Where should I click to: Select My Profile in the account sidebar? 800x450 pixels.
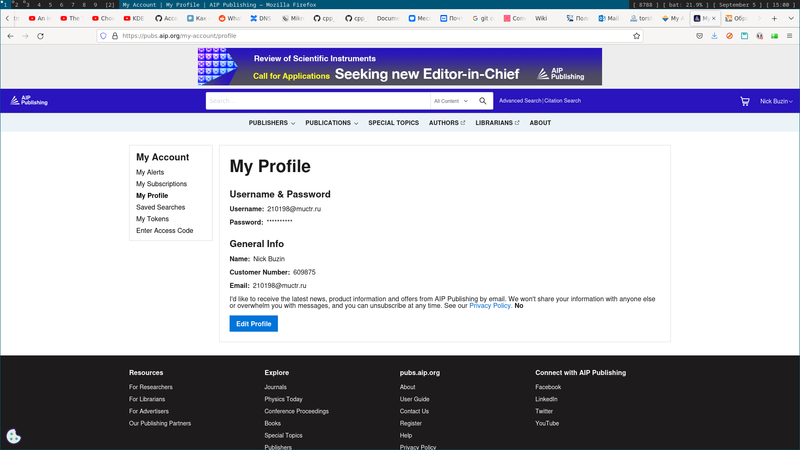152,196
